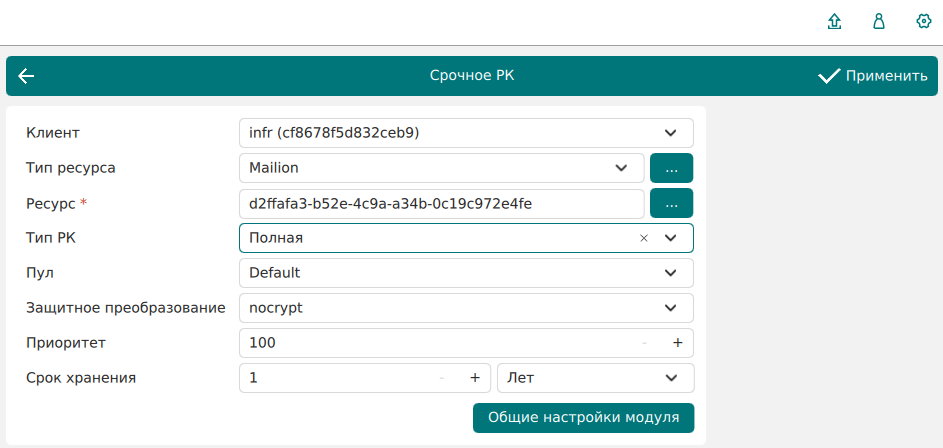Click the ellipsis button next to Ресурс
Image resolution: width=943 pixels, height=448 pixels.
[x=671, y=203]
